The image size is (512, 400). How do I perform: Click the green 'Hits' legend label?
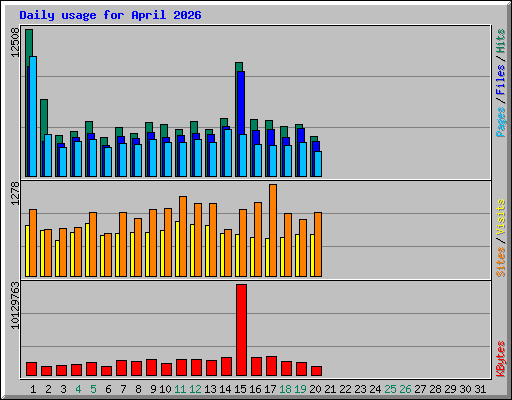[x=501, y=41]
